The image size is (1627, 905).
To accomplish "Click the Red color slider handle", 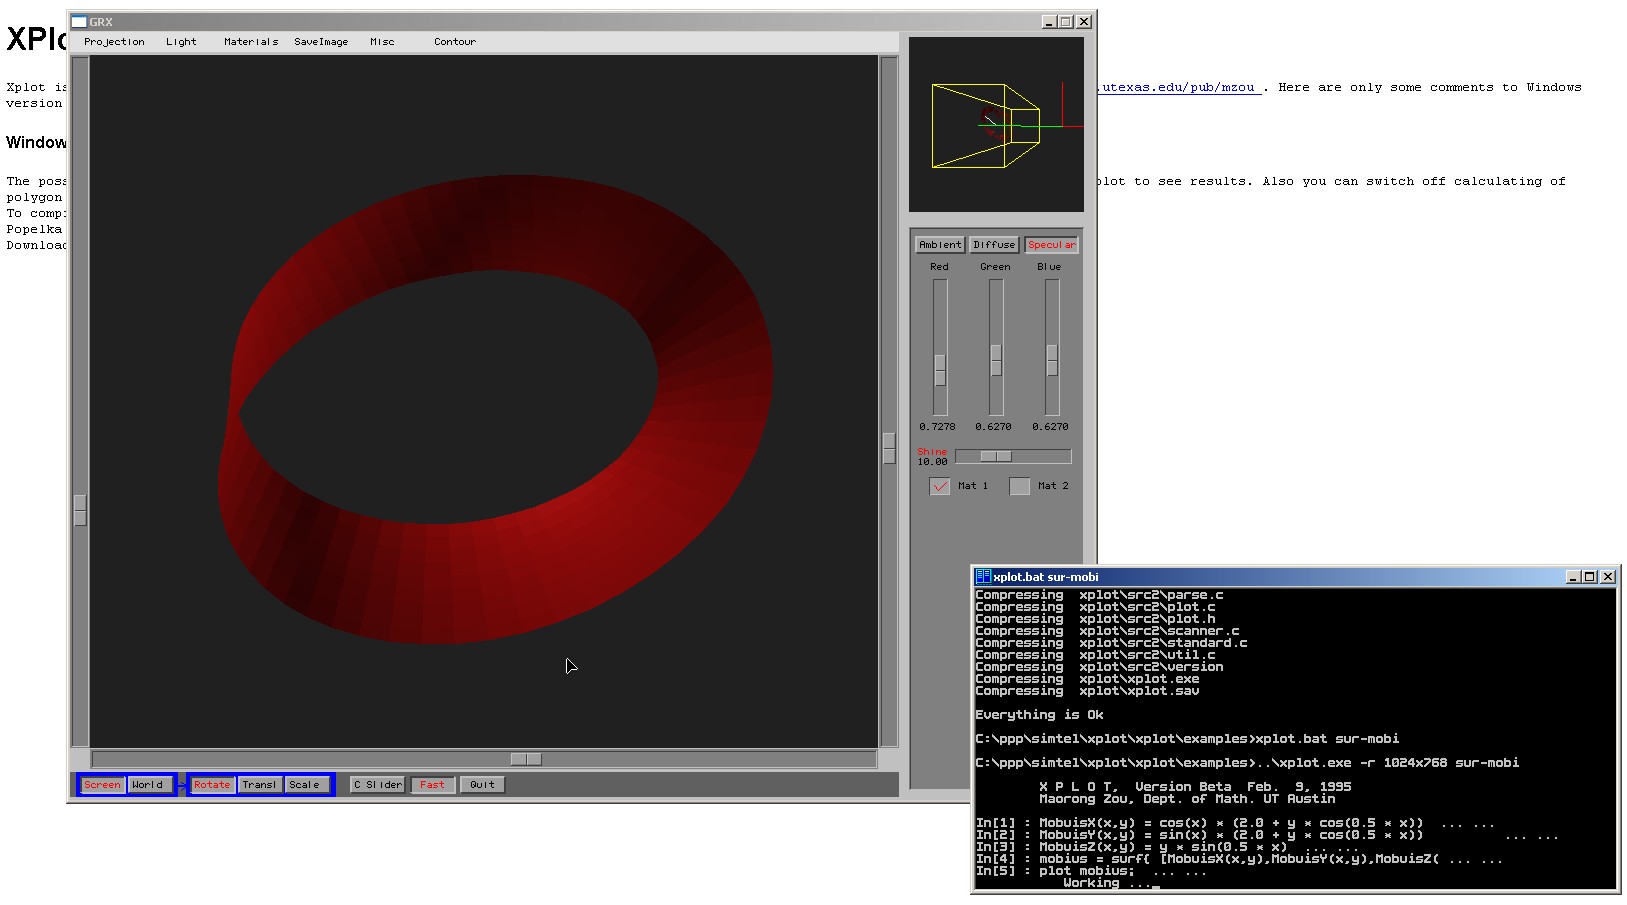I will click(x=940, y=370).
